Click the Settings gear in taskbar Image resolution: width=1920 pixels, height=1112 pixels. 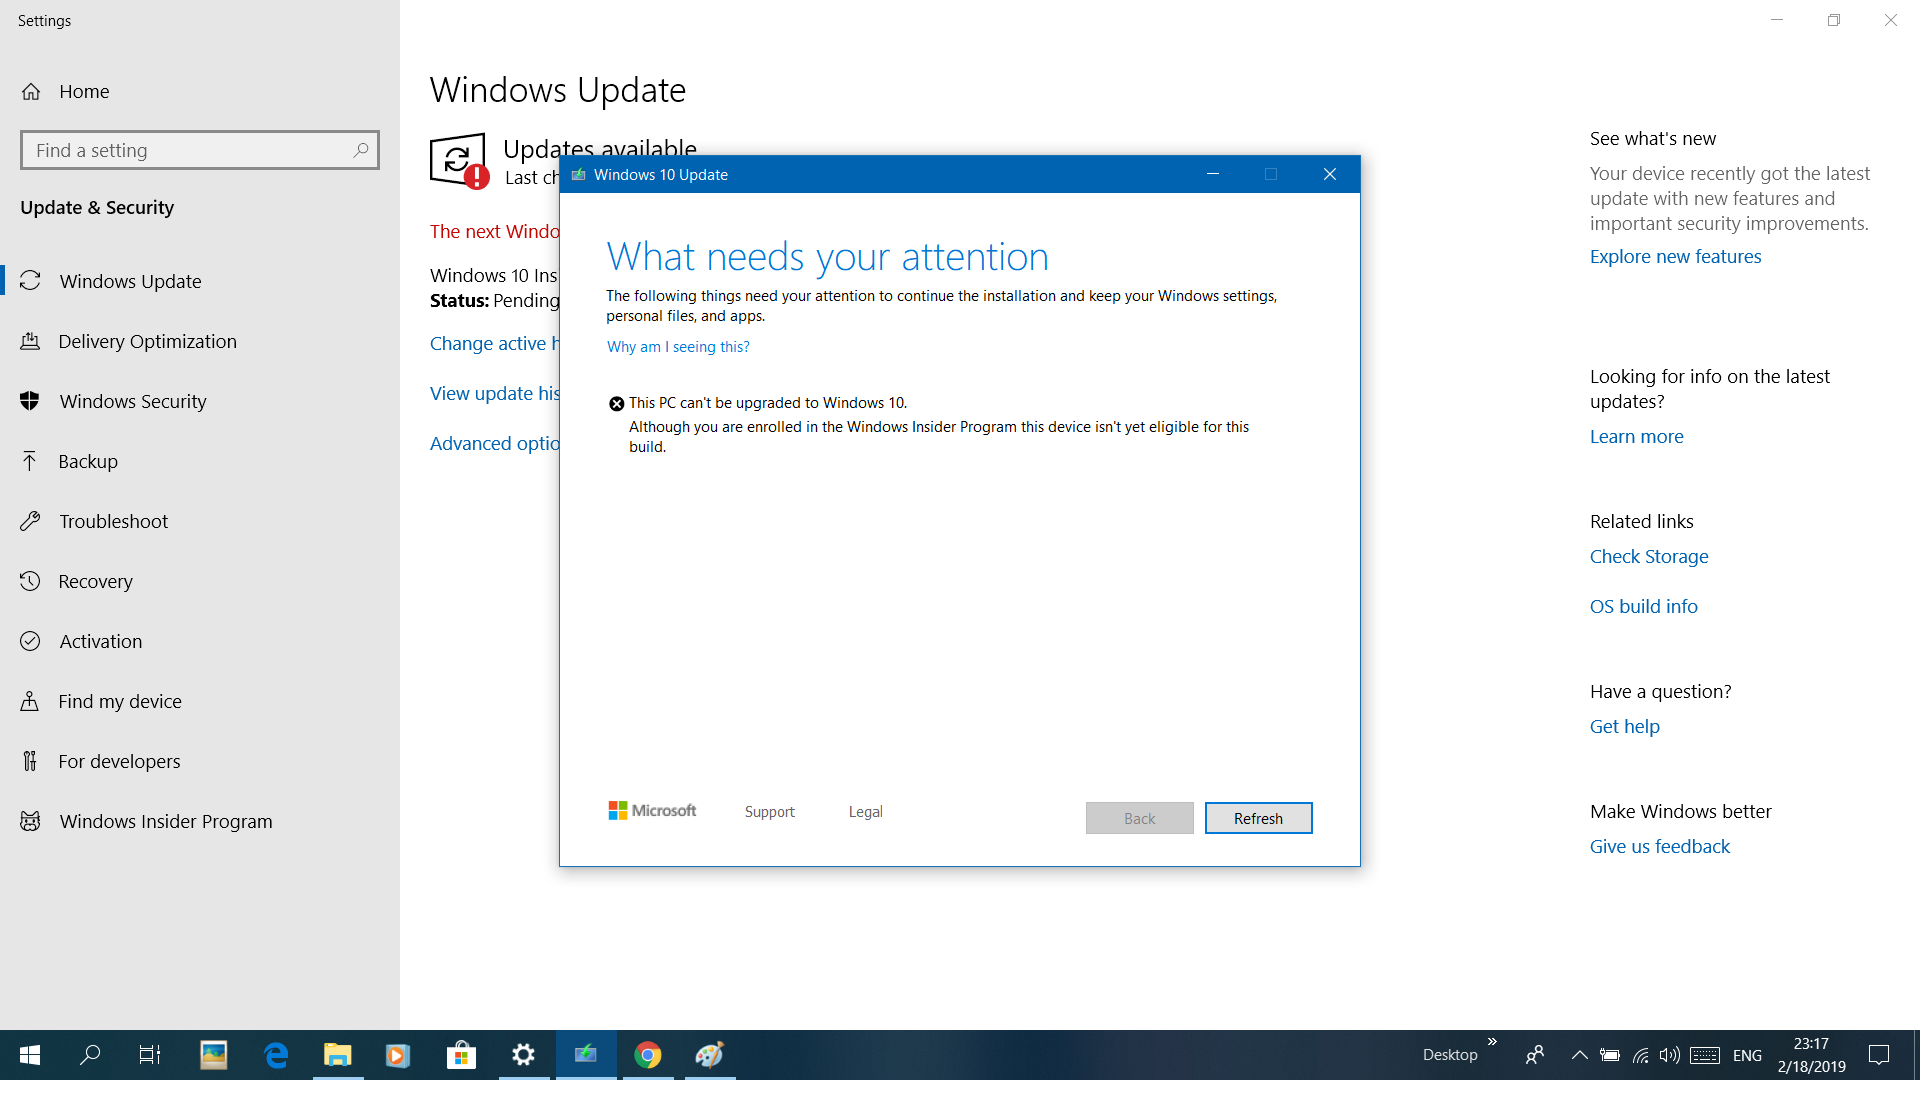(523, 1055)
